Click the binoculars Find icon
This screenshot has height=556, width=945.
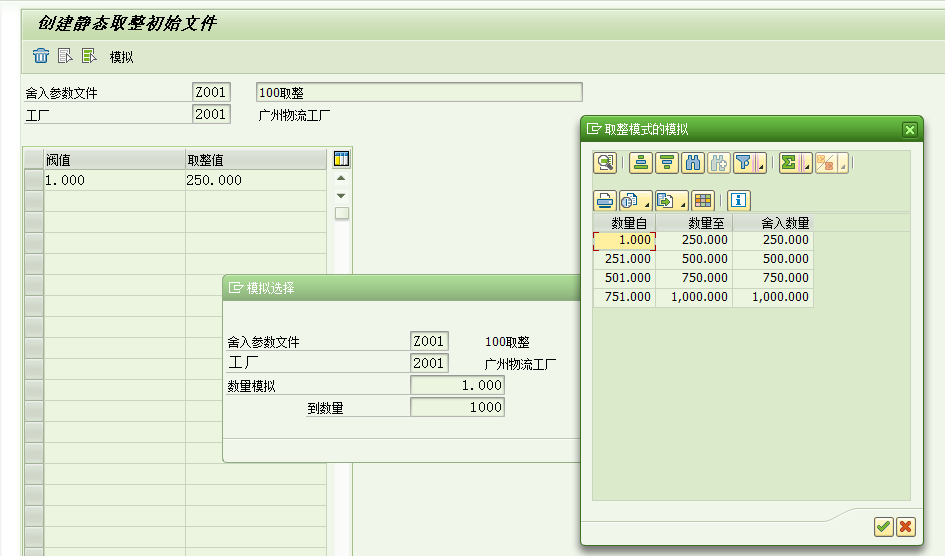pos(692,164)
